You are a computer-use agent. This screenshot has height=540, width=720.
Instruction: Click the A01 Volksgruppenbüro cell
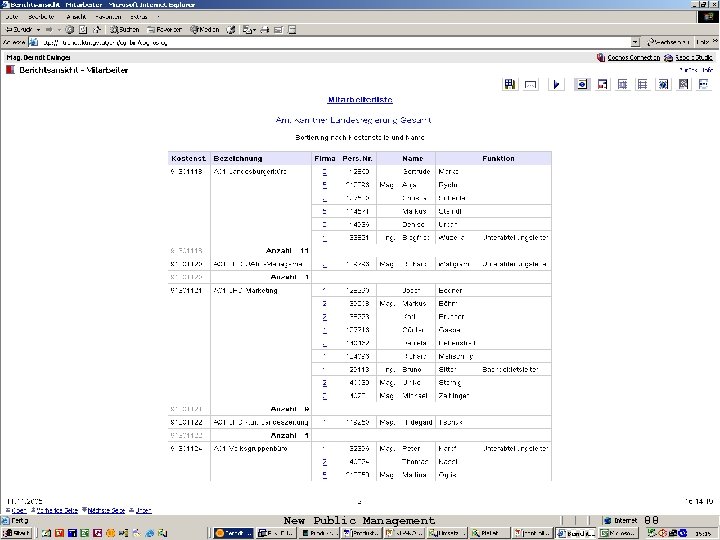251,449
